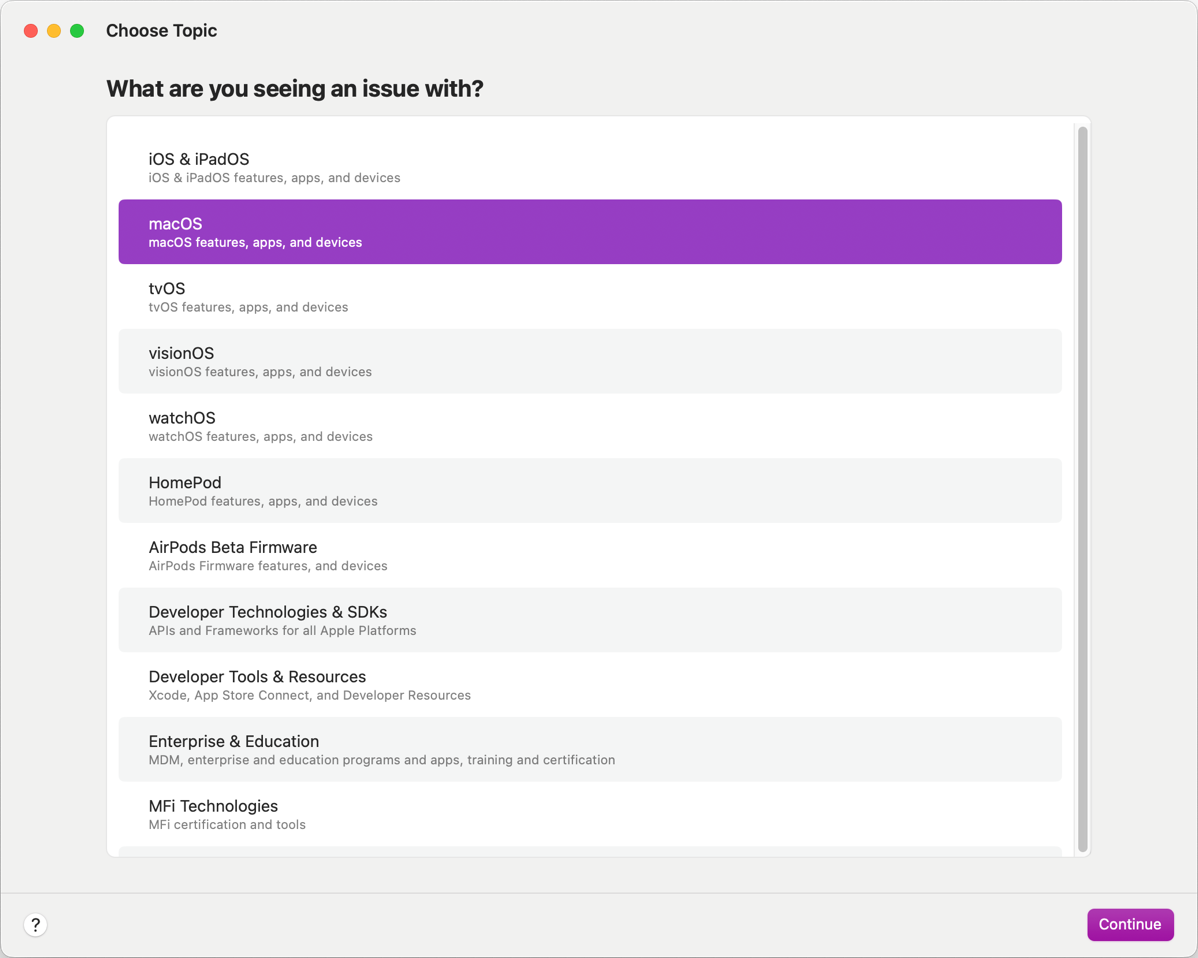Viewport: 1198px width, 958px height.
Task: Select the iOS & iPadOS topic
Action: click(x=589, y=167)
